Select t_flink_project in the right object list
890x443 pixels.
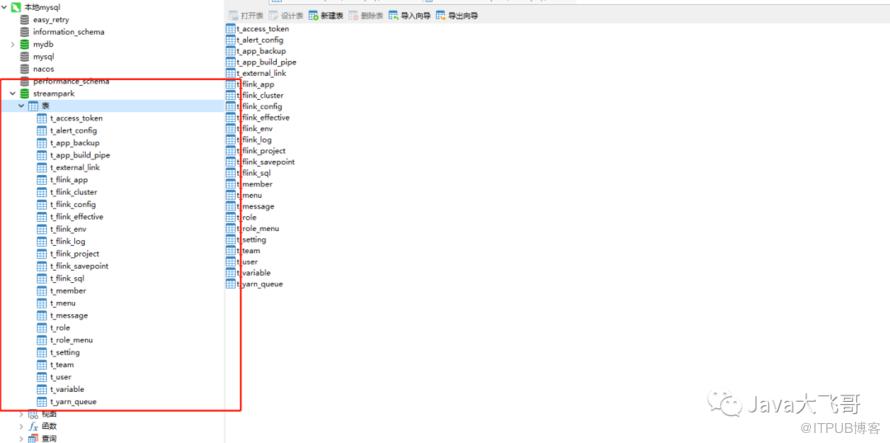click(261, 151)
